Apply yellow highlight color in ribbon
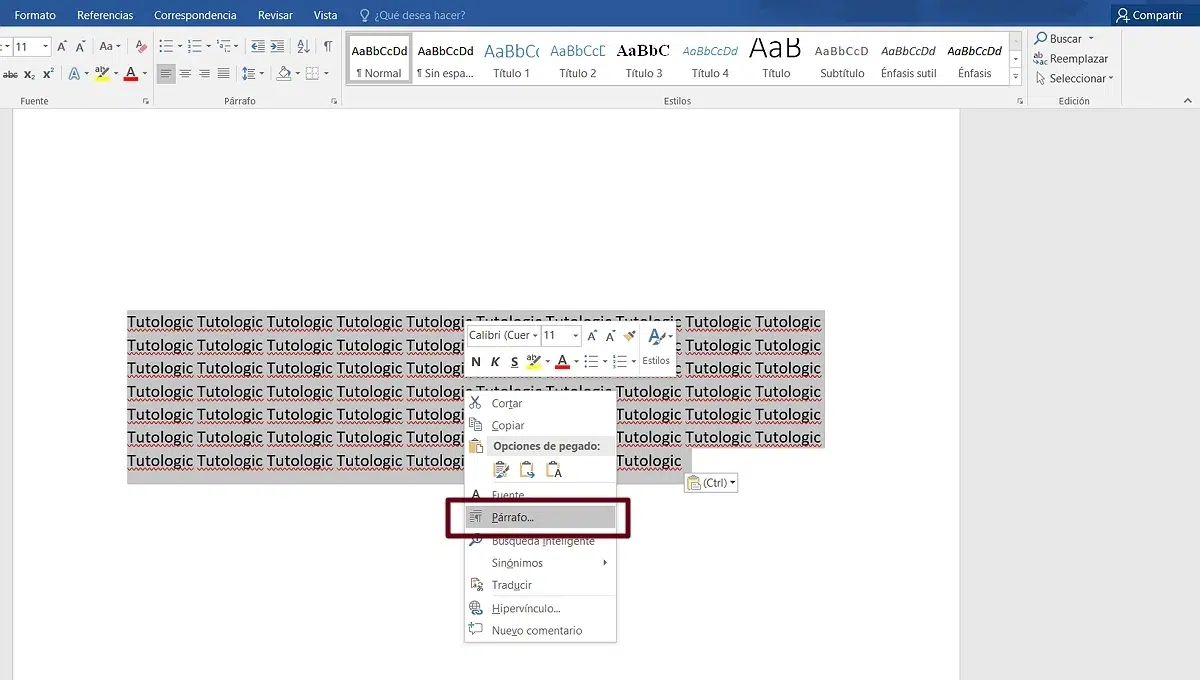1200x680 pixels. (101, 74)
